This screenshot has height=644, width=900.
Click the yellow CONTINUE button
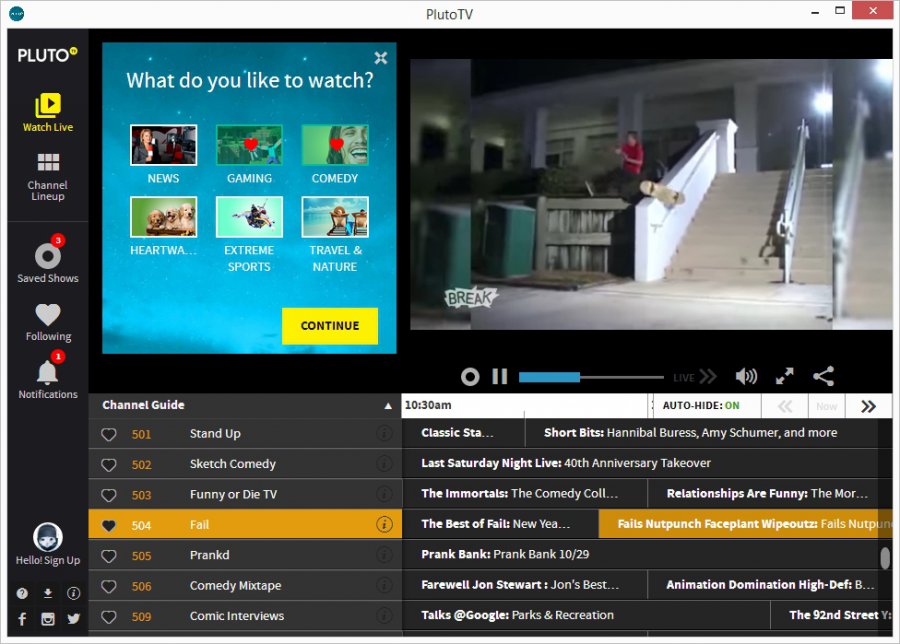[330, 326]
